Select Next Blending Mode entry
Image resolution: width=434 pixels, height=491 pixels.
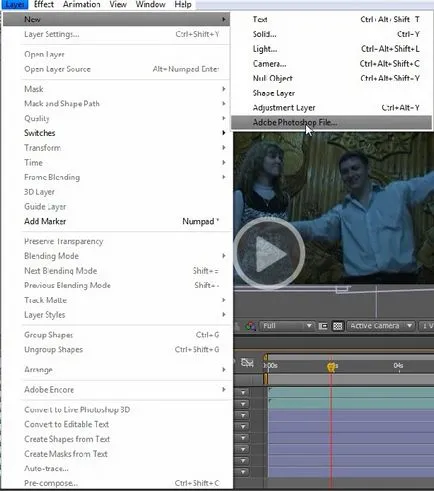tap(116, 271)
